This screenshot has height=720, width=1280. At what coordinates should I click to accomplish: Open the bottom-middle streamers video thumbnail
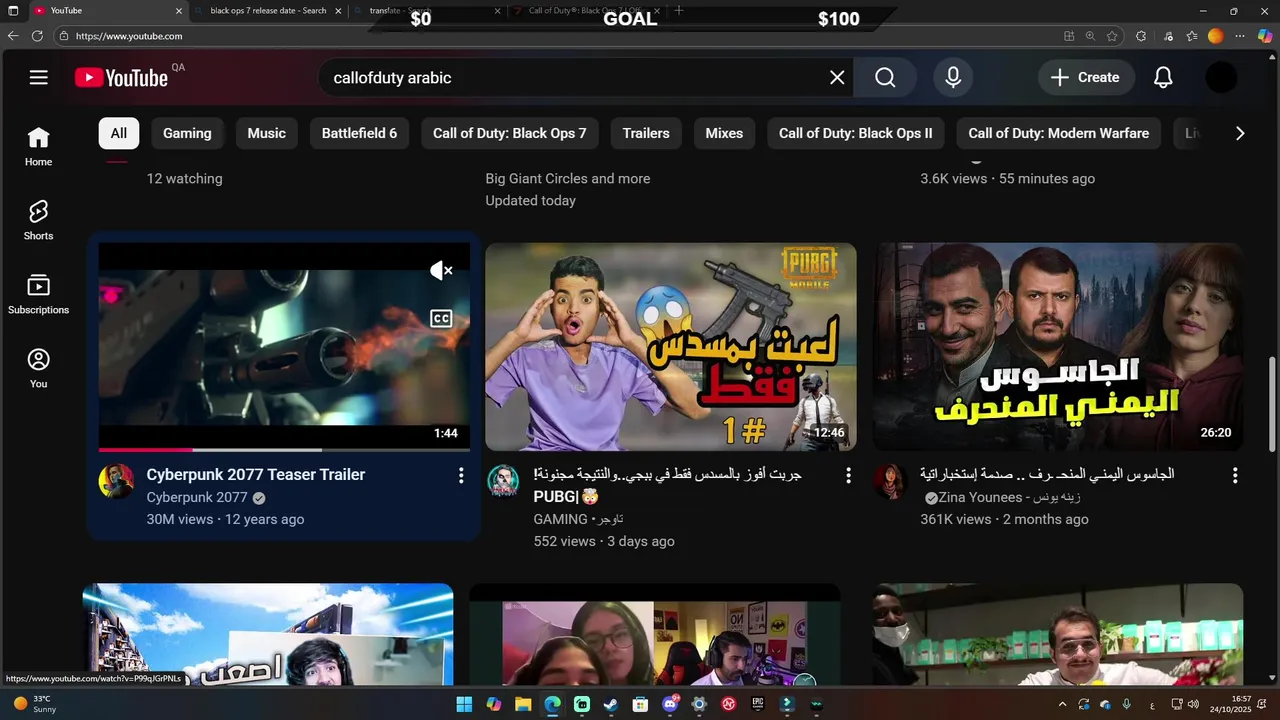[655, 634]
